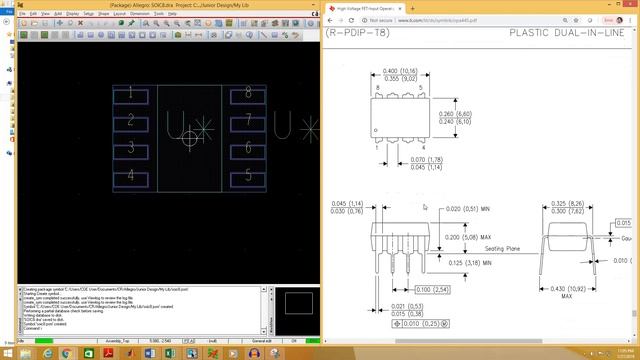Click the second magnifier zoom icon in Allegro
Viewport: 640px width, 360px height.
[x=156, y=23]
